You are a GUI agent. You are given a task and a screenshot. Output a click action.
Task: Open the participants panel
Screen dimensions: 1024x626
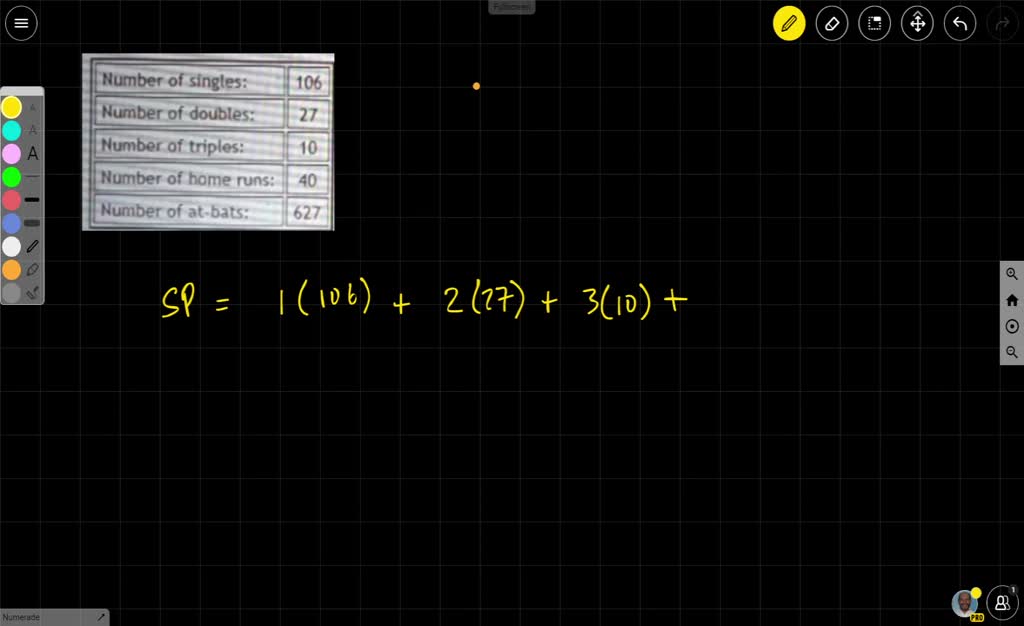[1002, 602]
